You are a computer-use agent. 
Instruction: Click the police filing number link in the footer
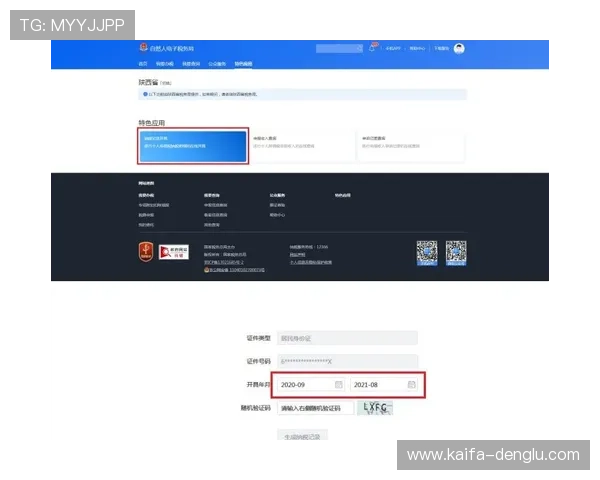(236, 270)
